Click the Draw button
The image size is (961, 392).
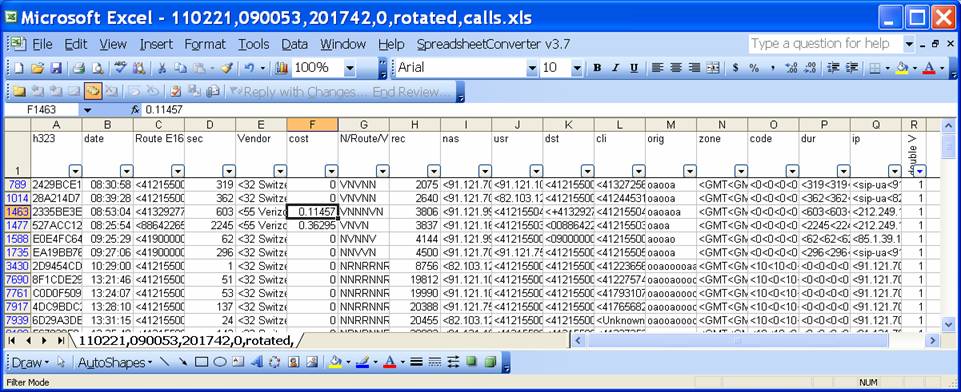[x=30, y=363]
